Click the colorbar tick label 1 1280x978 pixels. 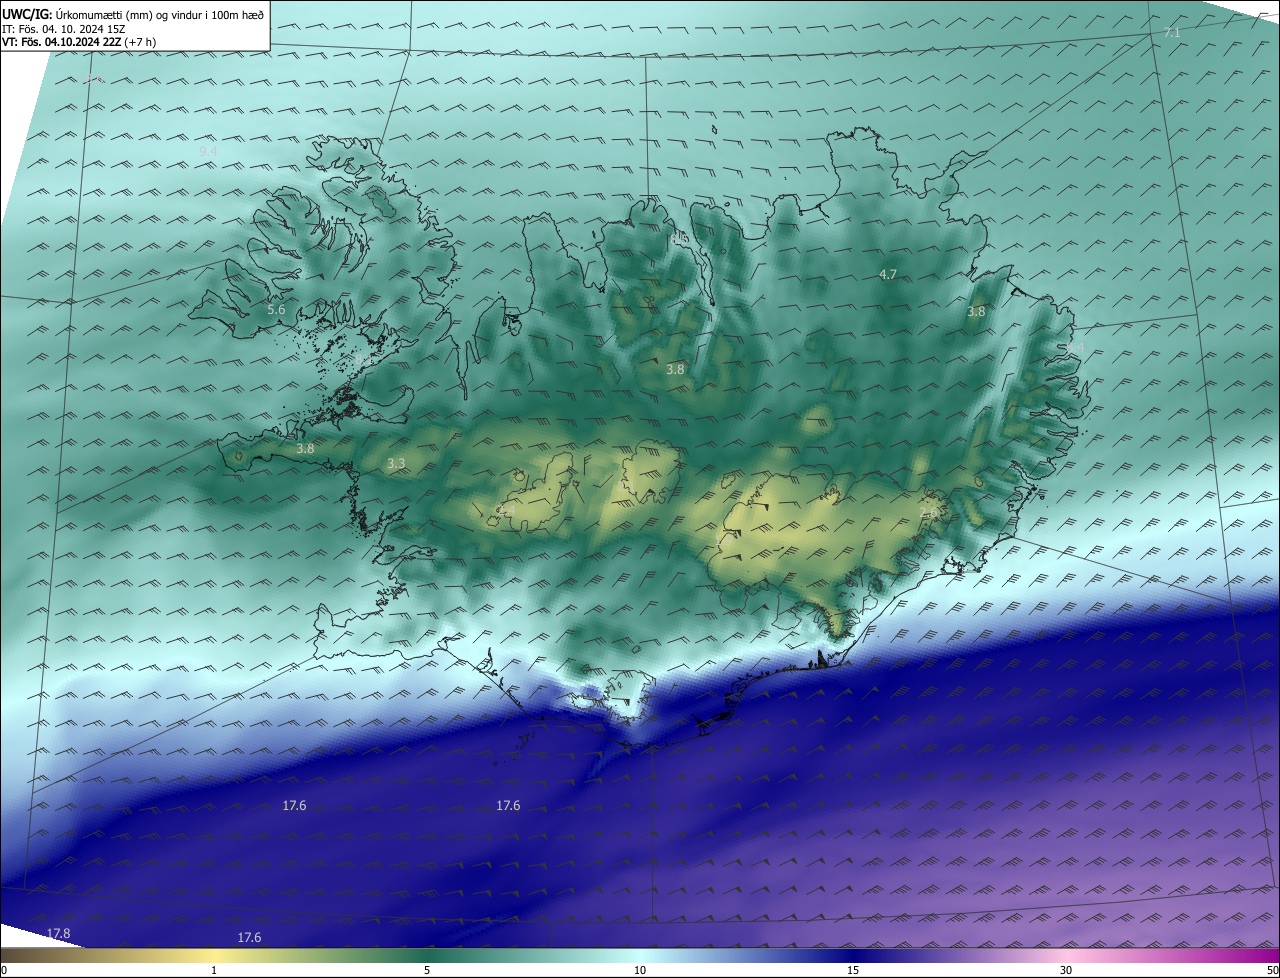pos(214,970)
